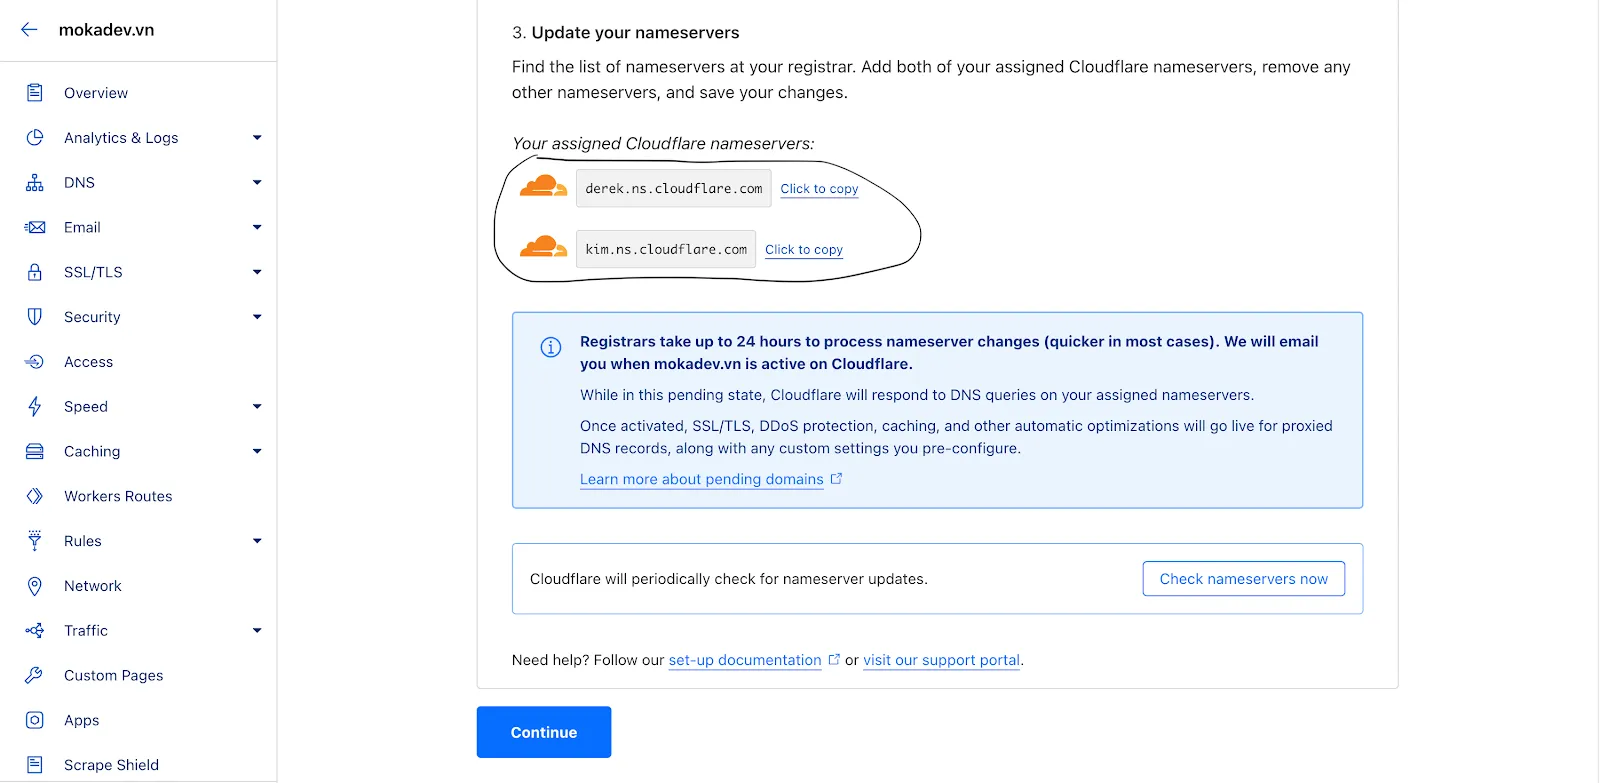The height and width of the screenshot is (783, 1600).
Task: Open Learn more about pending domains
Action: tap(702, 479)
